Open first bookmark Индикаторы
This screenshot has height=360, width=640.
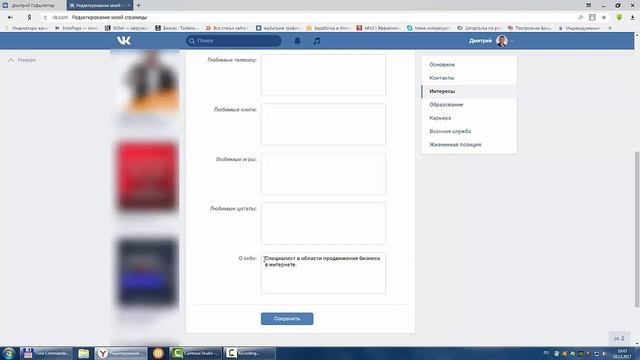(x=27, y=28)
